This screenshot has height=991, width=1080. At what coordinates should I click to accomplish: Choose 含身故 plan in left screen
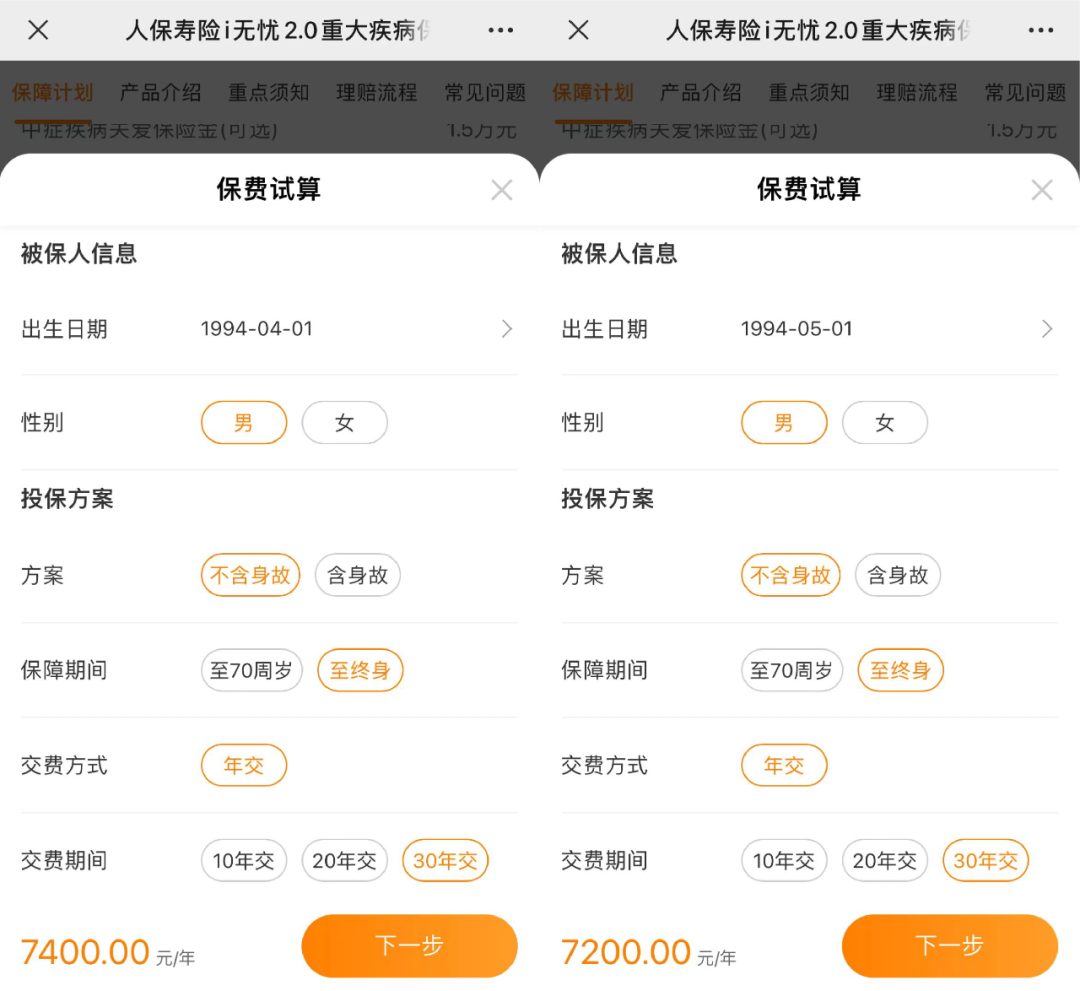click(357, 575)
